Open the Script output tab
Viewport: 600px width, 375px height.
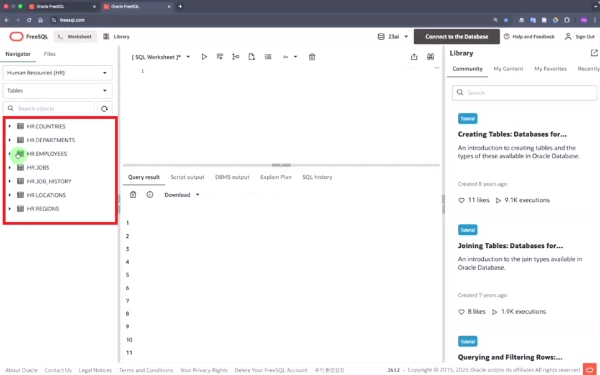188,177
